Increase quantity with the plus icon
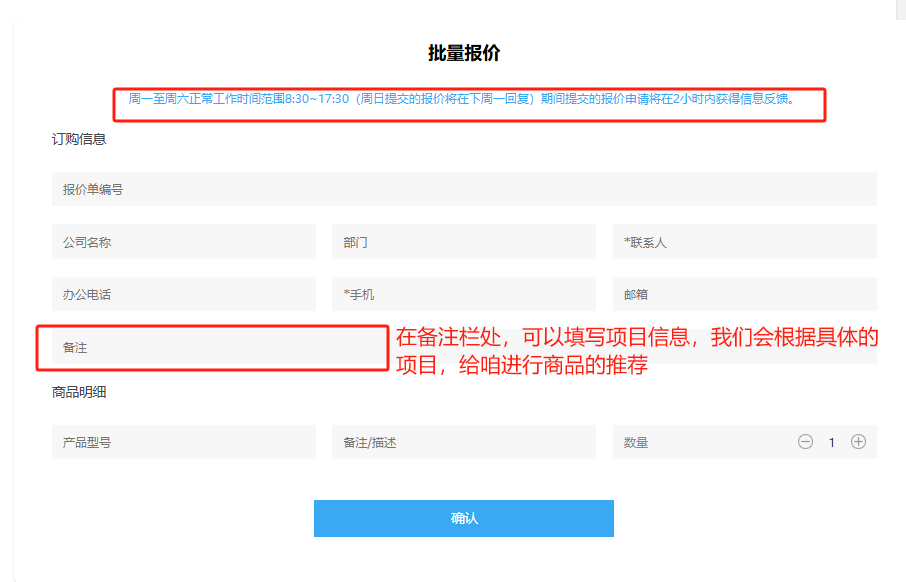Viewport: 906px width, 582px height. (x=858, y=442)
